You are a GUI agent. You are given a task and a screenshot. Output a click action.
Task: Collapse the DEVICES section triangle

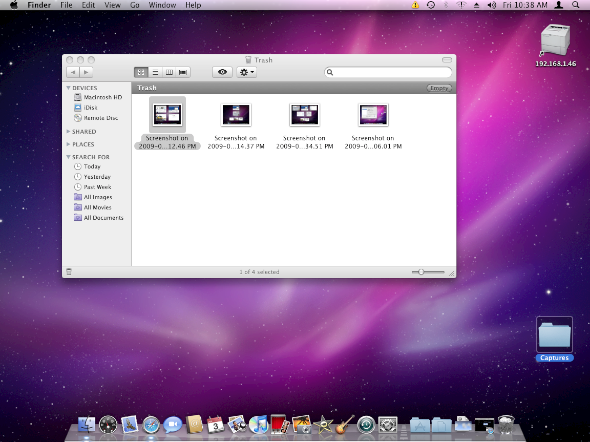point(68,88)
